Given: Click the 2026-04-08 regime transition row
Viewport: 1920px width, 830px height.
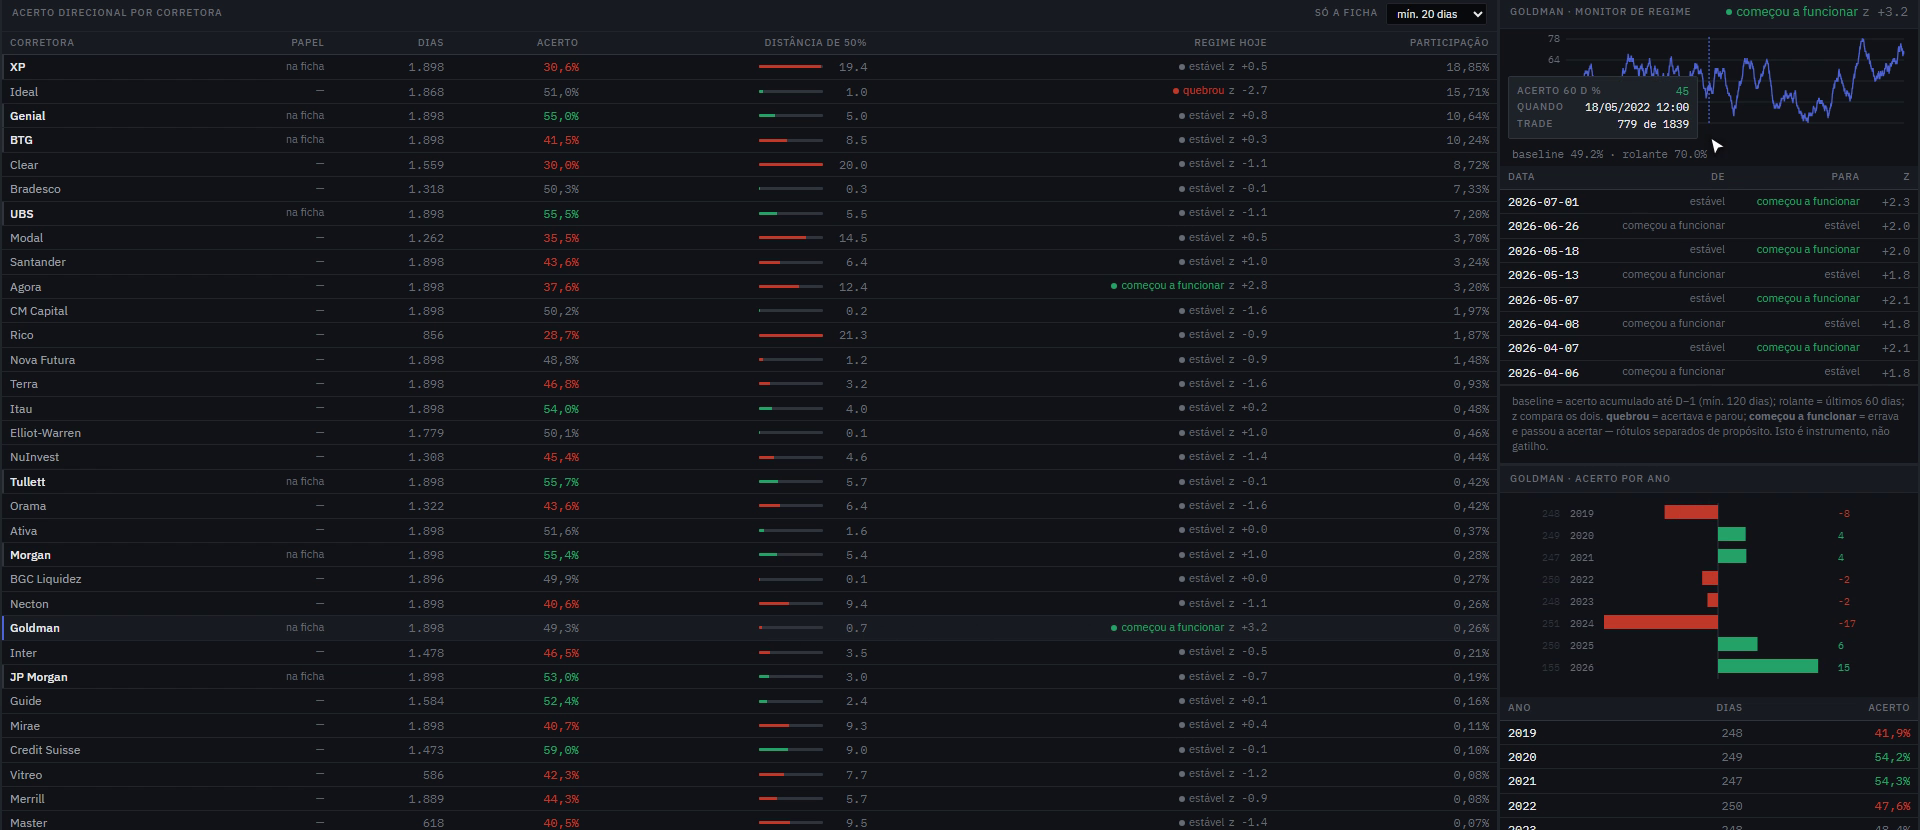Looking at the screenshot, I should pyautogui.click(x=1709, y=324).
